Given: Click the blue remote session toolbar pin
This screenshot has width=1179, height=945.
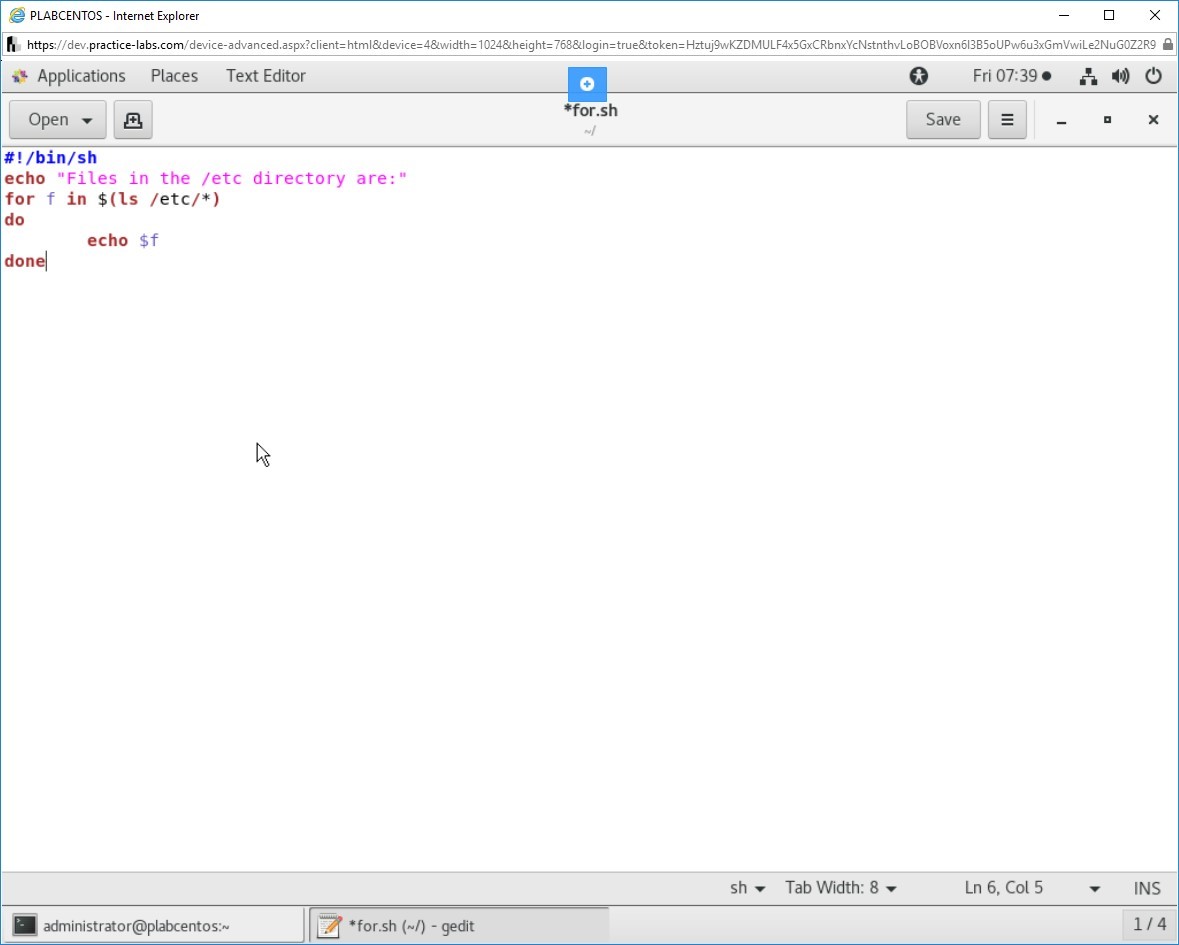Looking at the screenshot, I should click(x=587, y=84).
